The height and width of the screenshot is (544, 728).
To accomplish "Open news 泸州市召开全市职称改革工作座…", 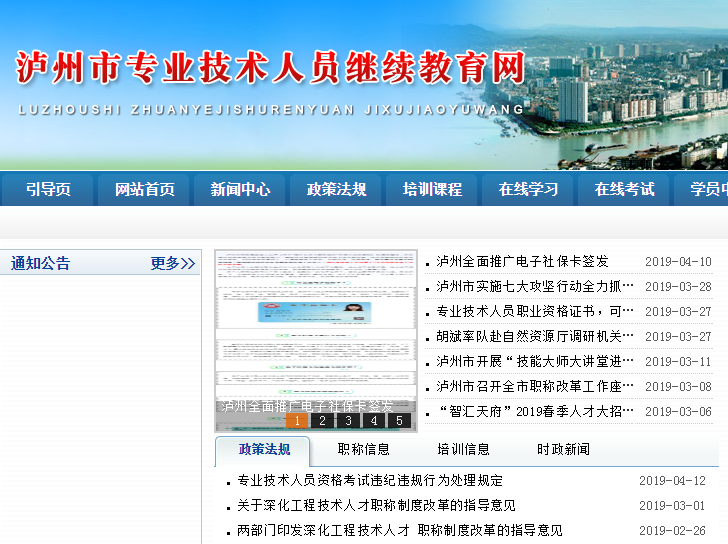I will pyautogui.click(x=534, y=387).
